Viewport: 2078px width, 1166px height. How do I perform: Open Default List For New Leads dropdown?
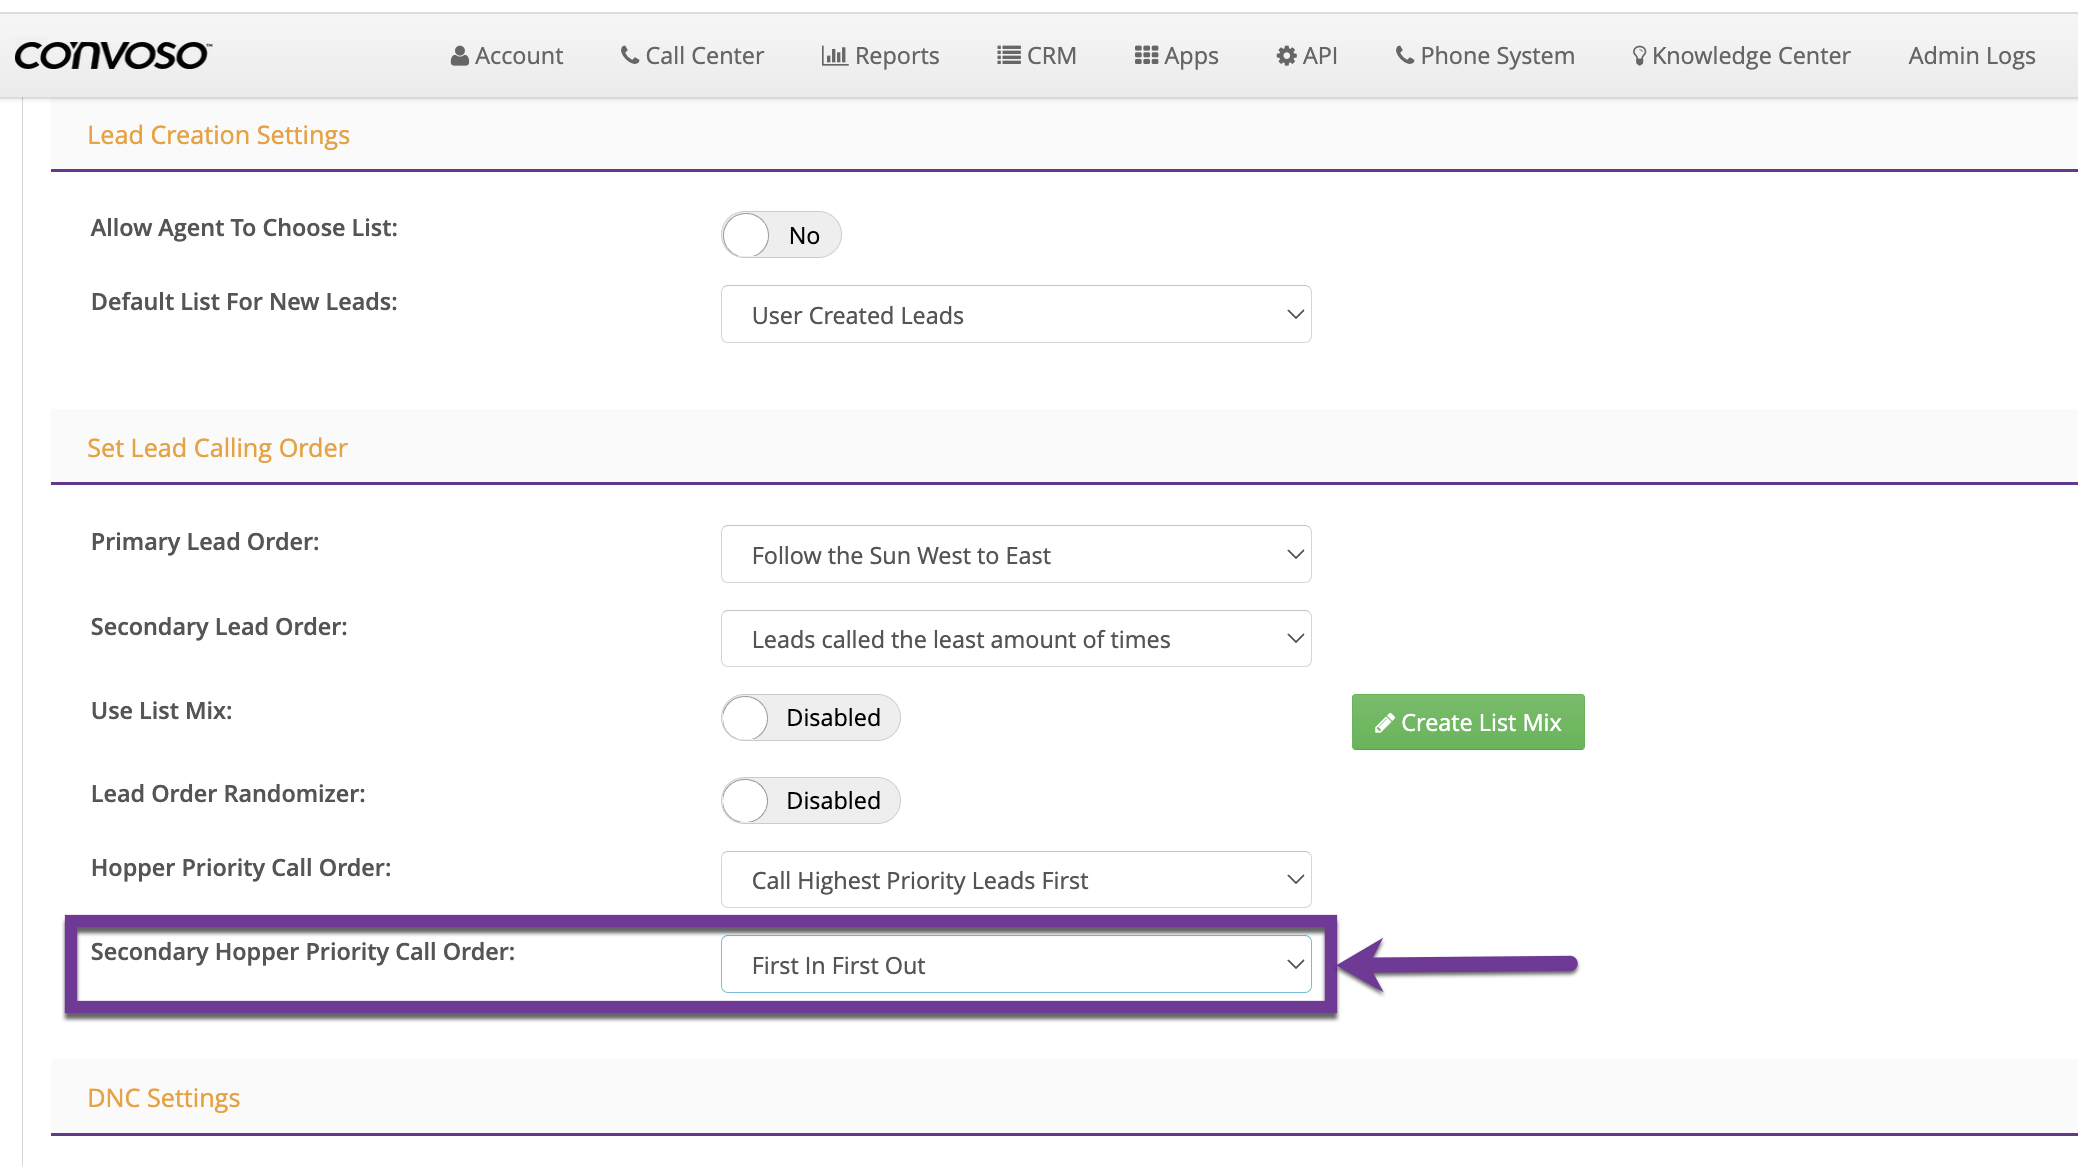pyautogui.click(x=1015, y=315)
